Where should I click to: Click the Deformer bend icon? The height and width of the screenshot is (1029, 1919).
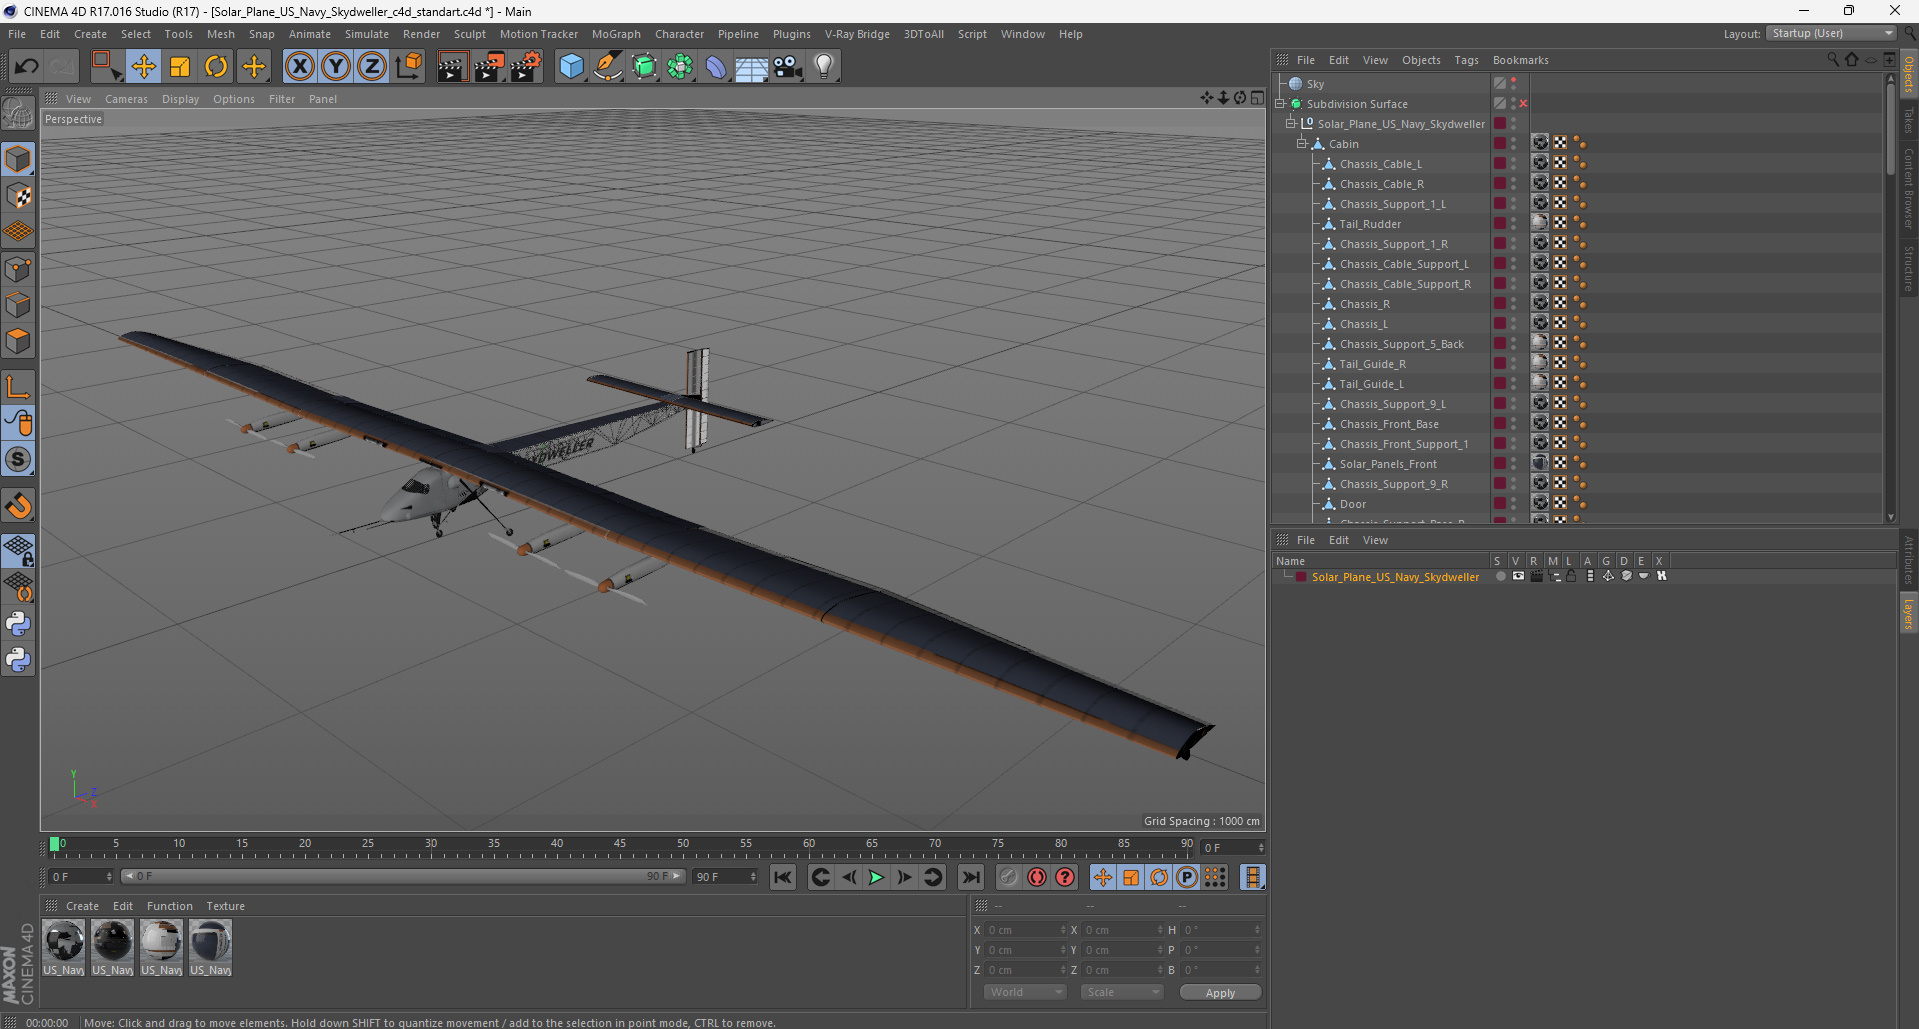pyautogui.click(x=716, y=67)
